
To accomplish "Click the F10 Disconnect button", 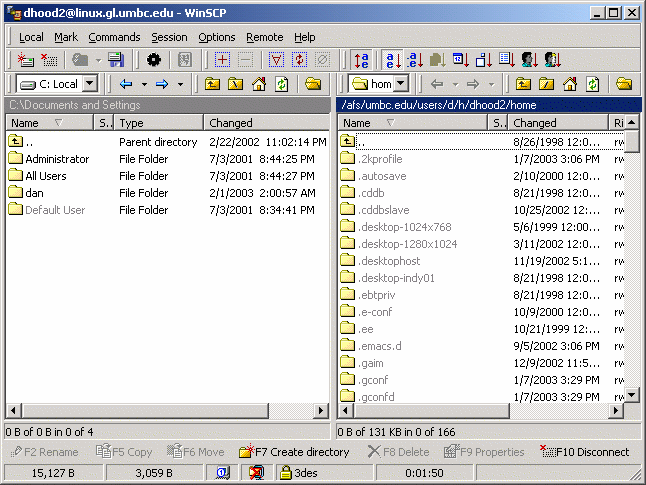I will point(585,452).
